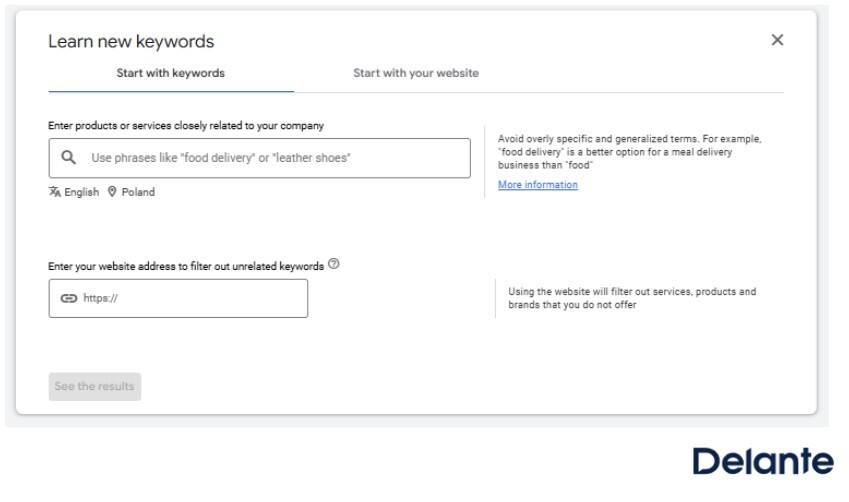Open the More information link

click(x=538, y=185)
